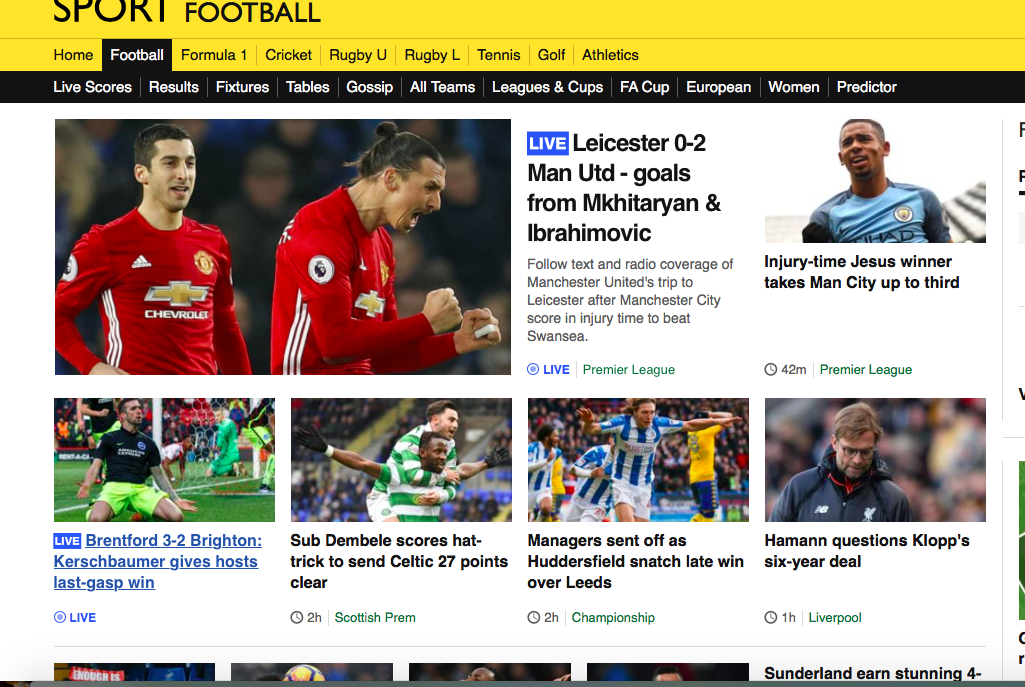Click the blue LIVE label under Leicester summary
Image resolution: width=1025 pixels, height=687 pixels.
(x=556, y=370)
